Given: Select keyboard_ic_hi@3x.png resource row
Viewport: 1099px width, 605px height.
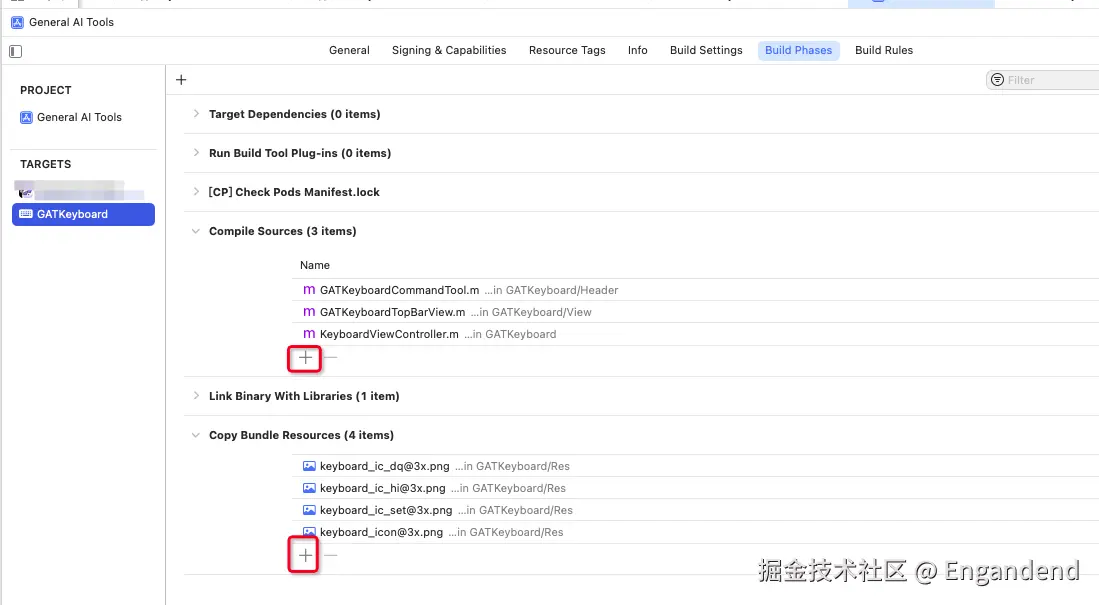Looking at the screenshot, I should point(695,488).
